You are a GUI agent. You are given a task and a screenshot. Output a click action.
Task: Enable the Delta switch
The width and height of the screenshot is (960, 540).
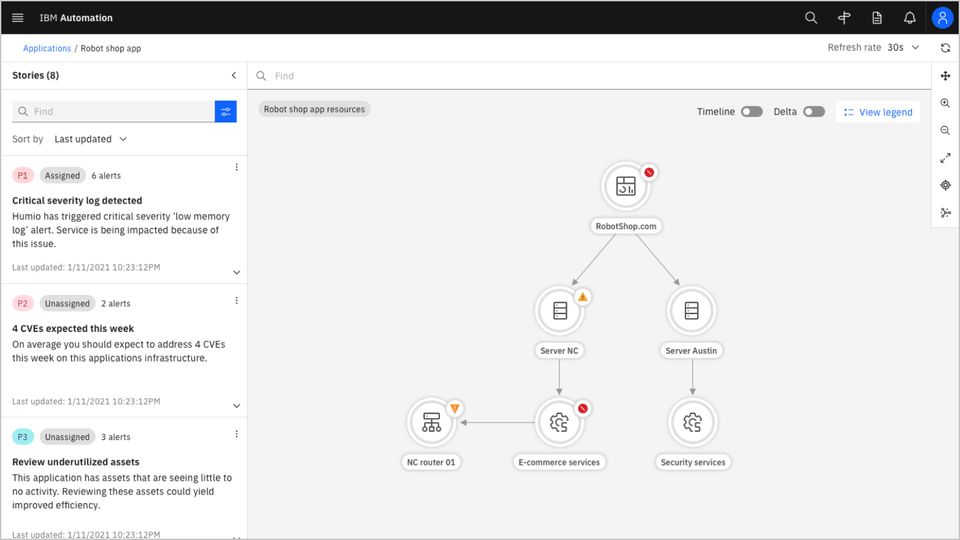[814, 112]
